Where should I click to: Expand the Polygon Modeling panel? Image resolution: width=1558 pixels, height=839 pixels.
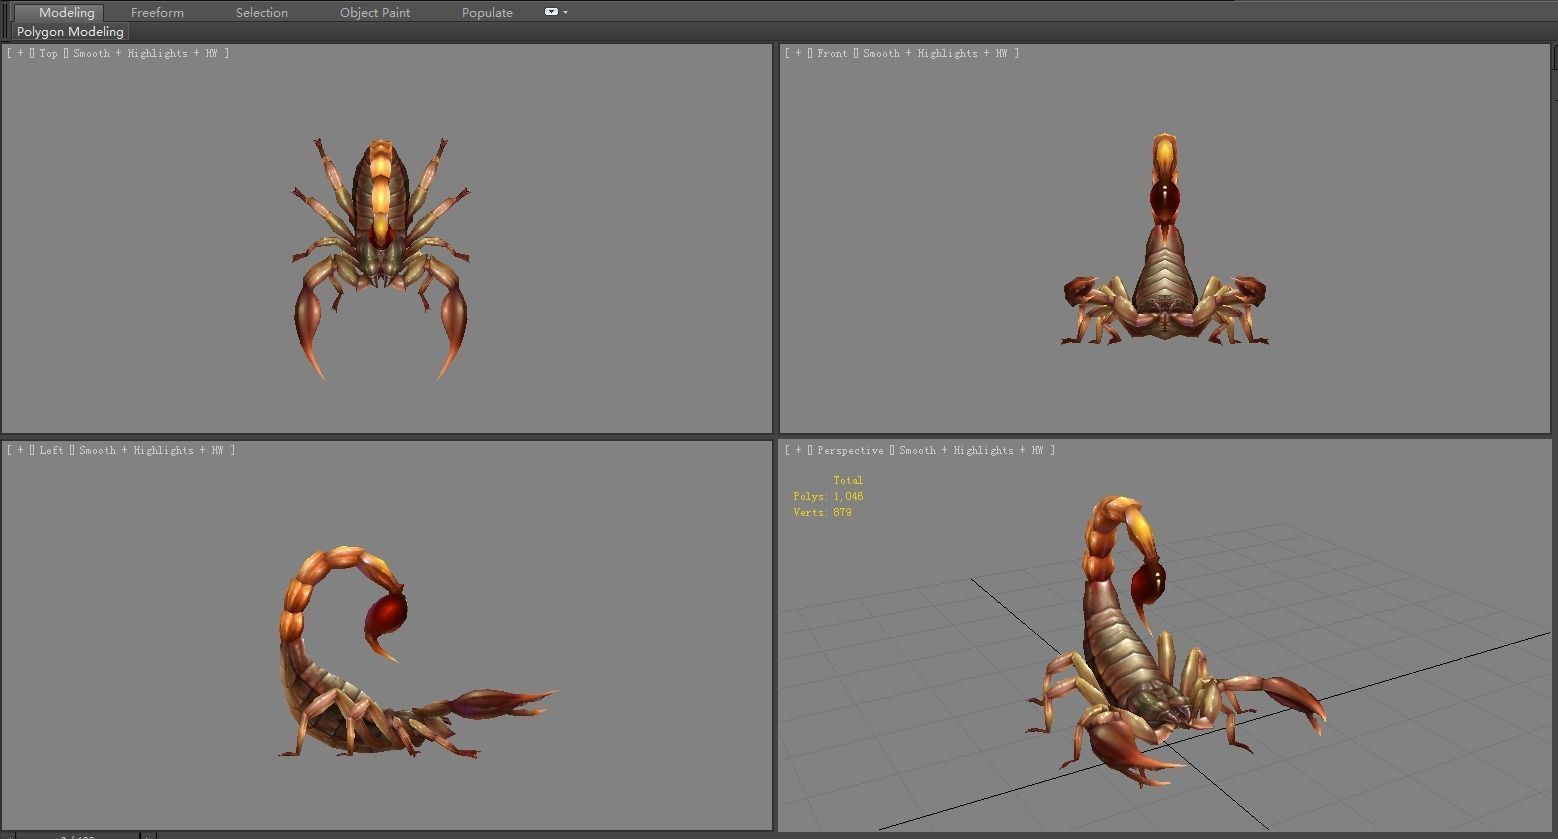click(70, 32)
